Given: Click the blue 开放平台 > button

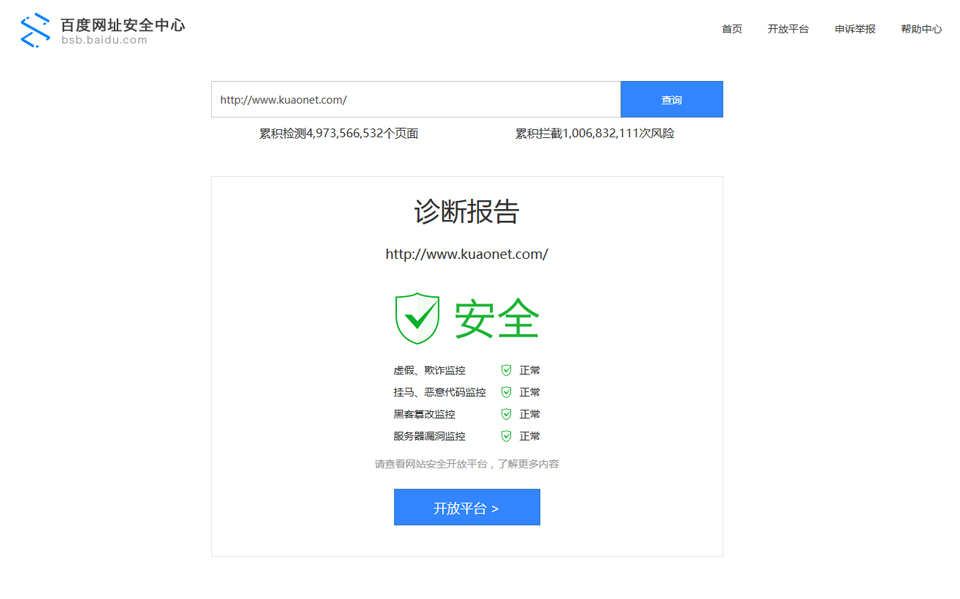Looking at the screenshot, I should tap(467, 507).
